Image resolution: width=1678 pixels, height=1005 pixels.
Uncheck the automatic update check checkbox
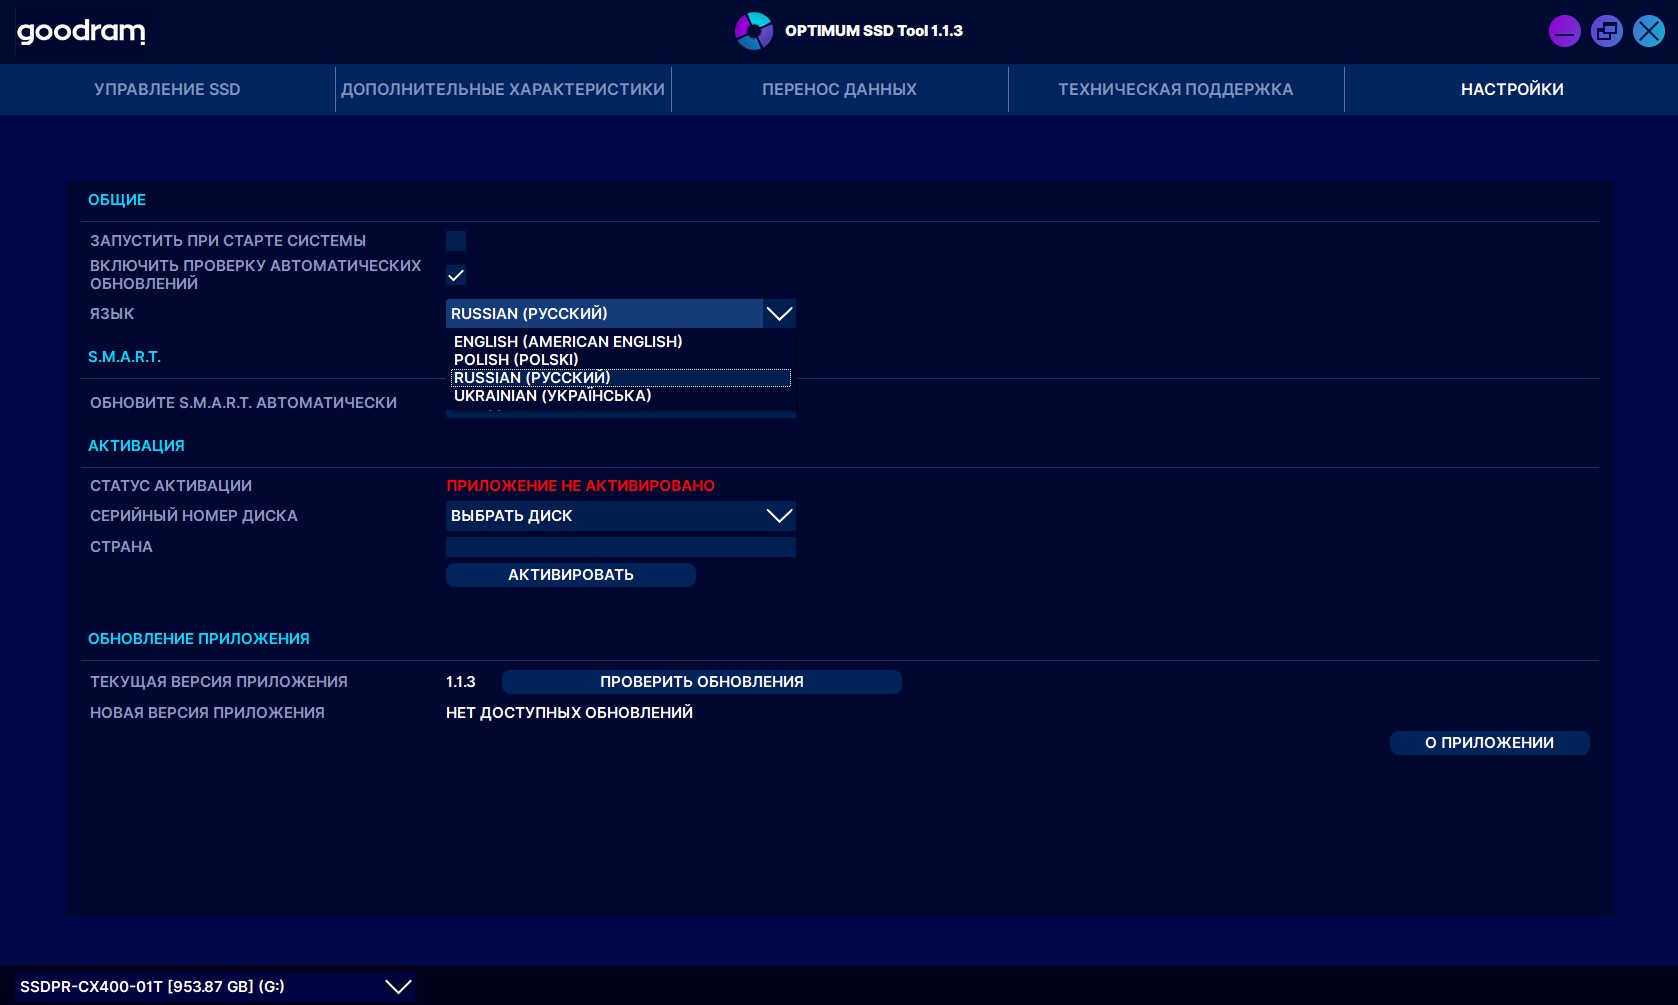point(456,275)
